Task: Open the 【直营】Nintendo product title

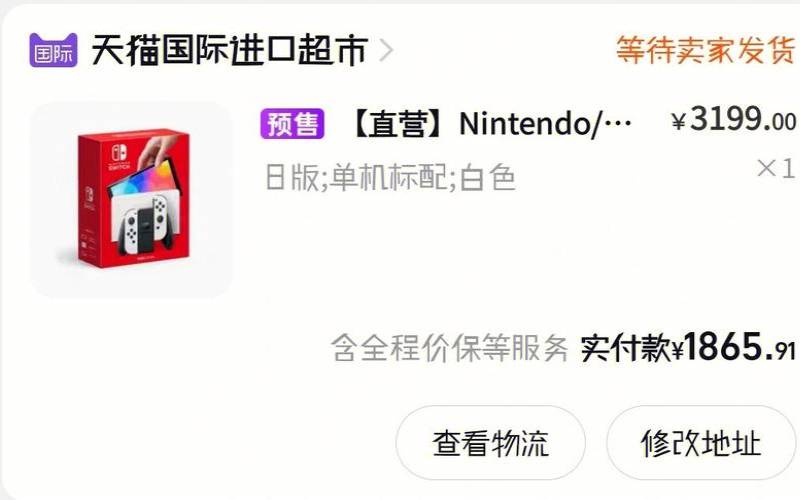Action: click(x=491, y=123)
